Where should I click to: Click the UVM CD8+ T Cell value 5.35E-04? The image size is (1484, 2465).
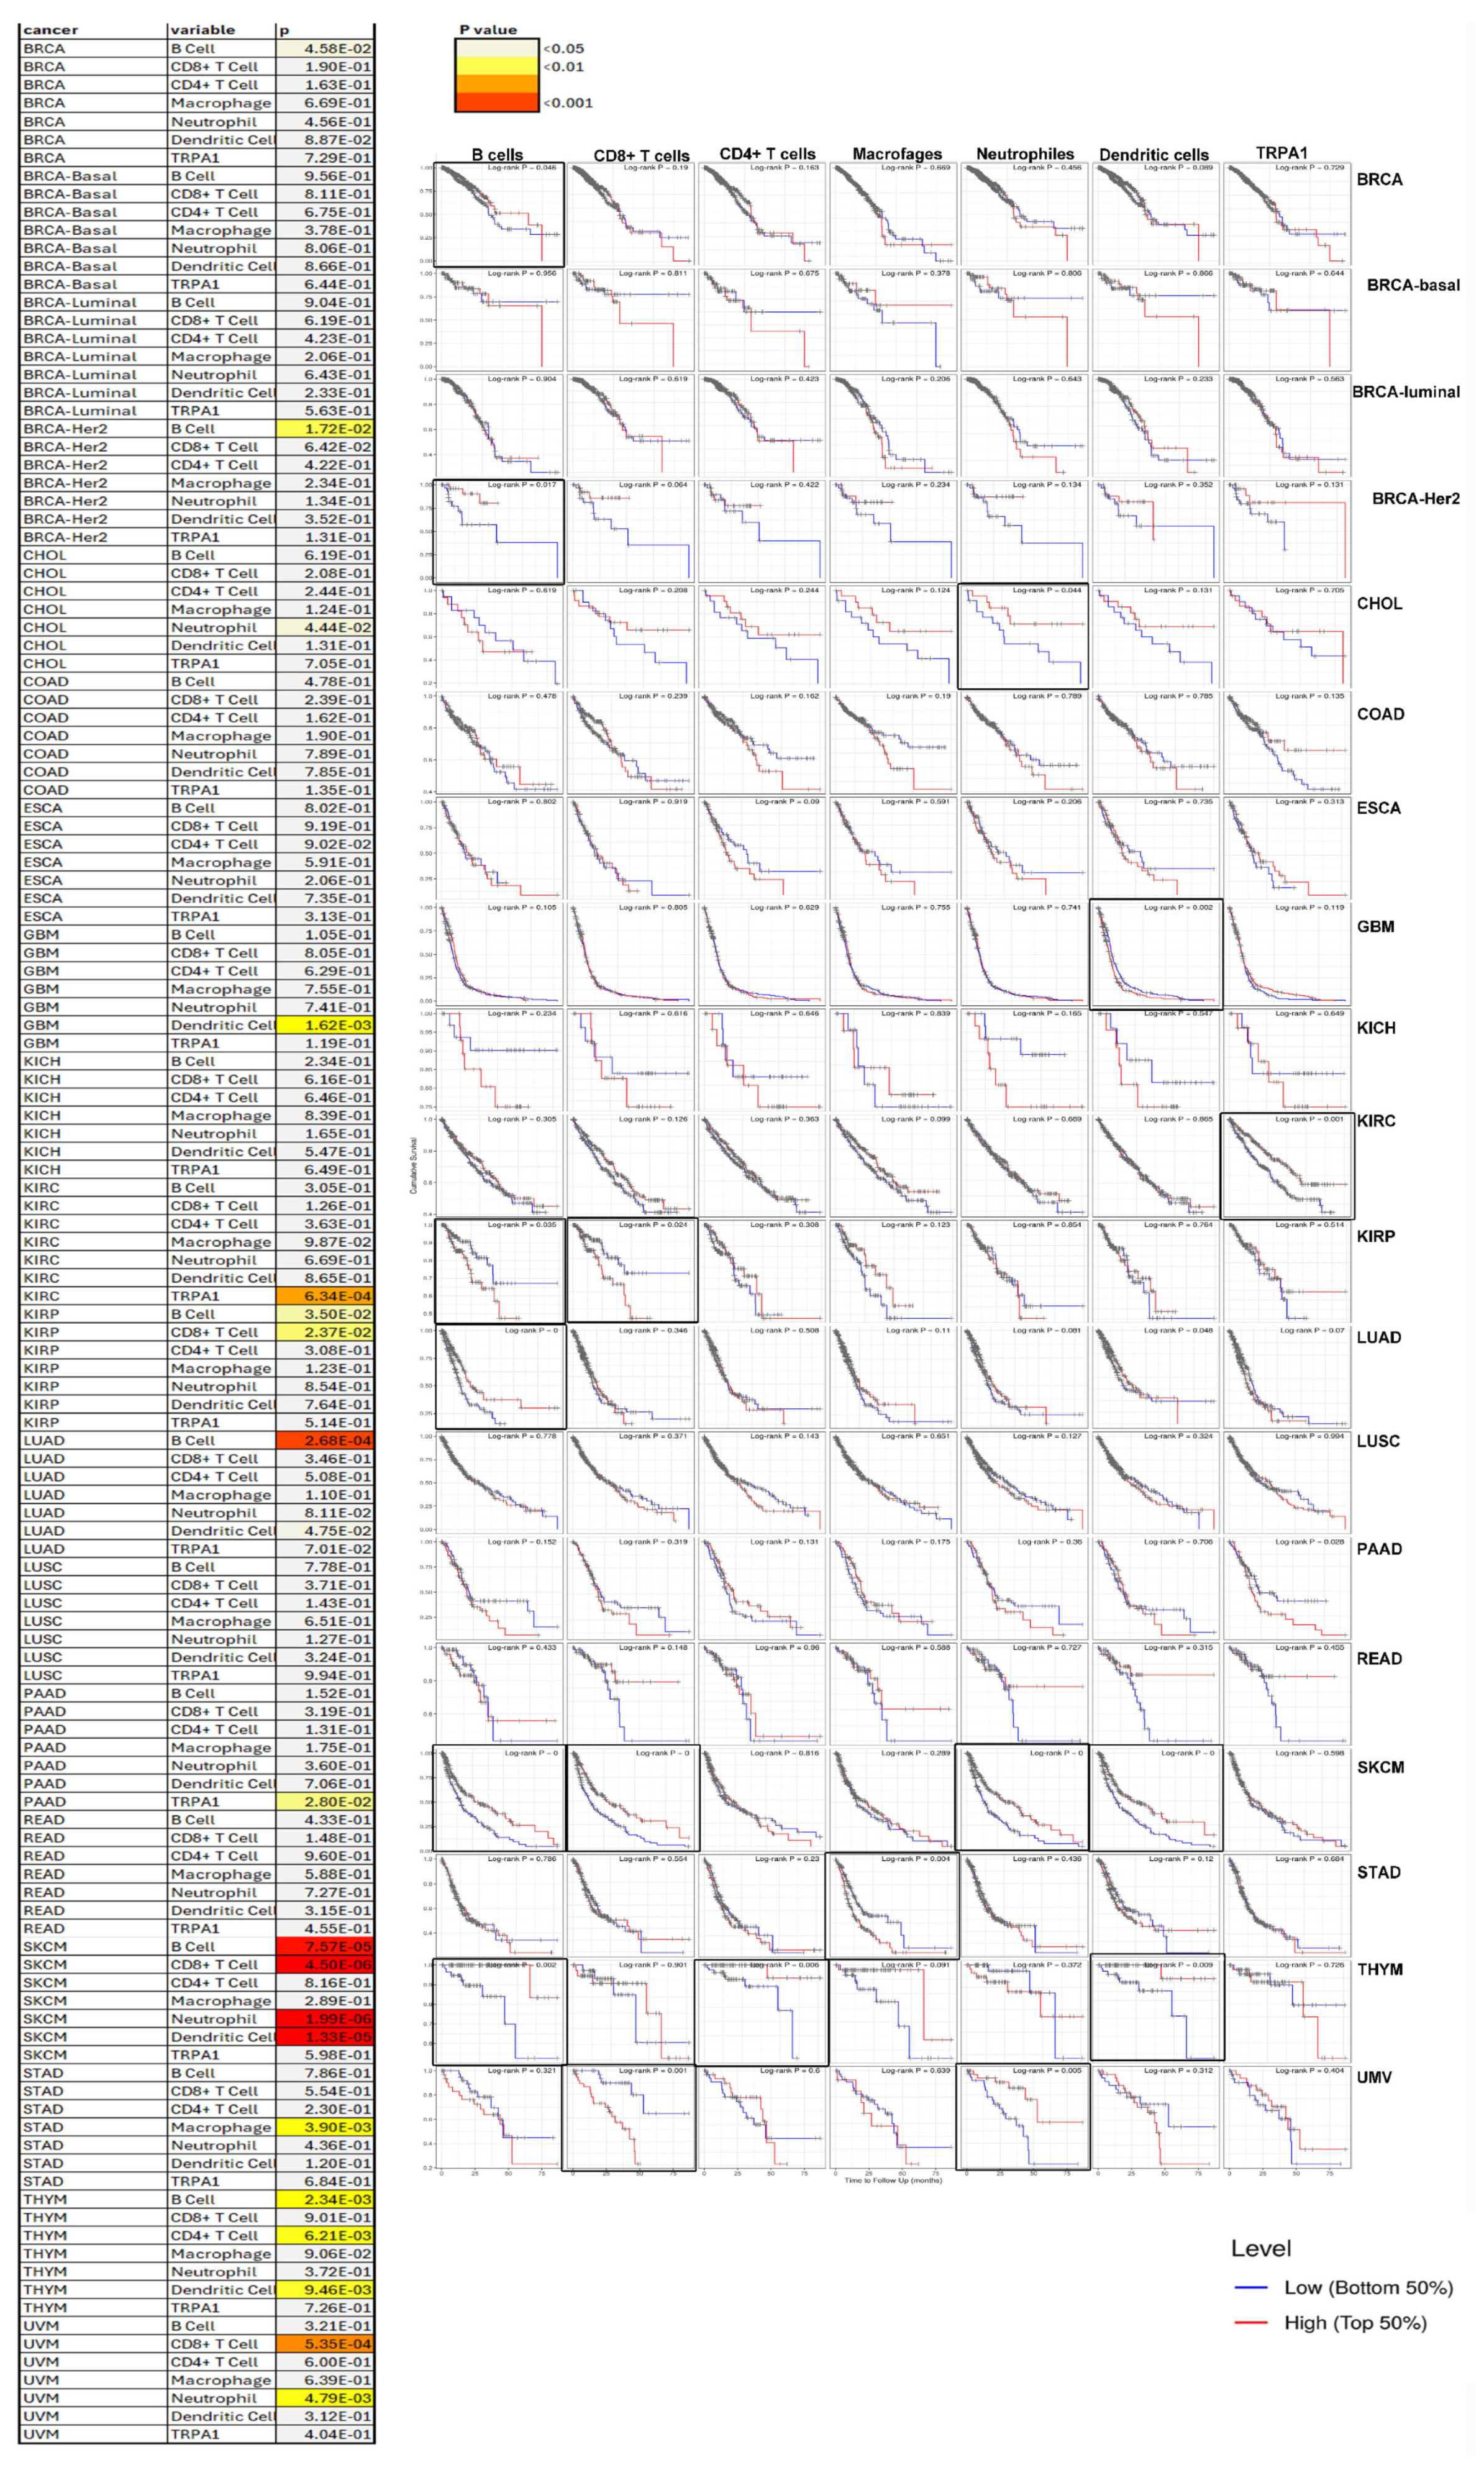pyautogui.click(x=325, y=2344)
